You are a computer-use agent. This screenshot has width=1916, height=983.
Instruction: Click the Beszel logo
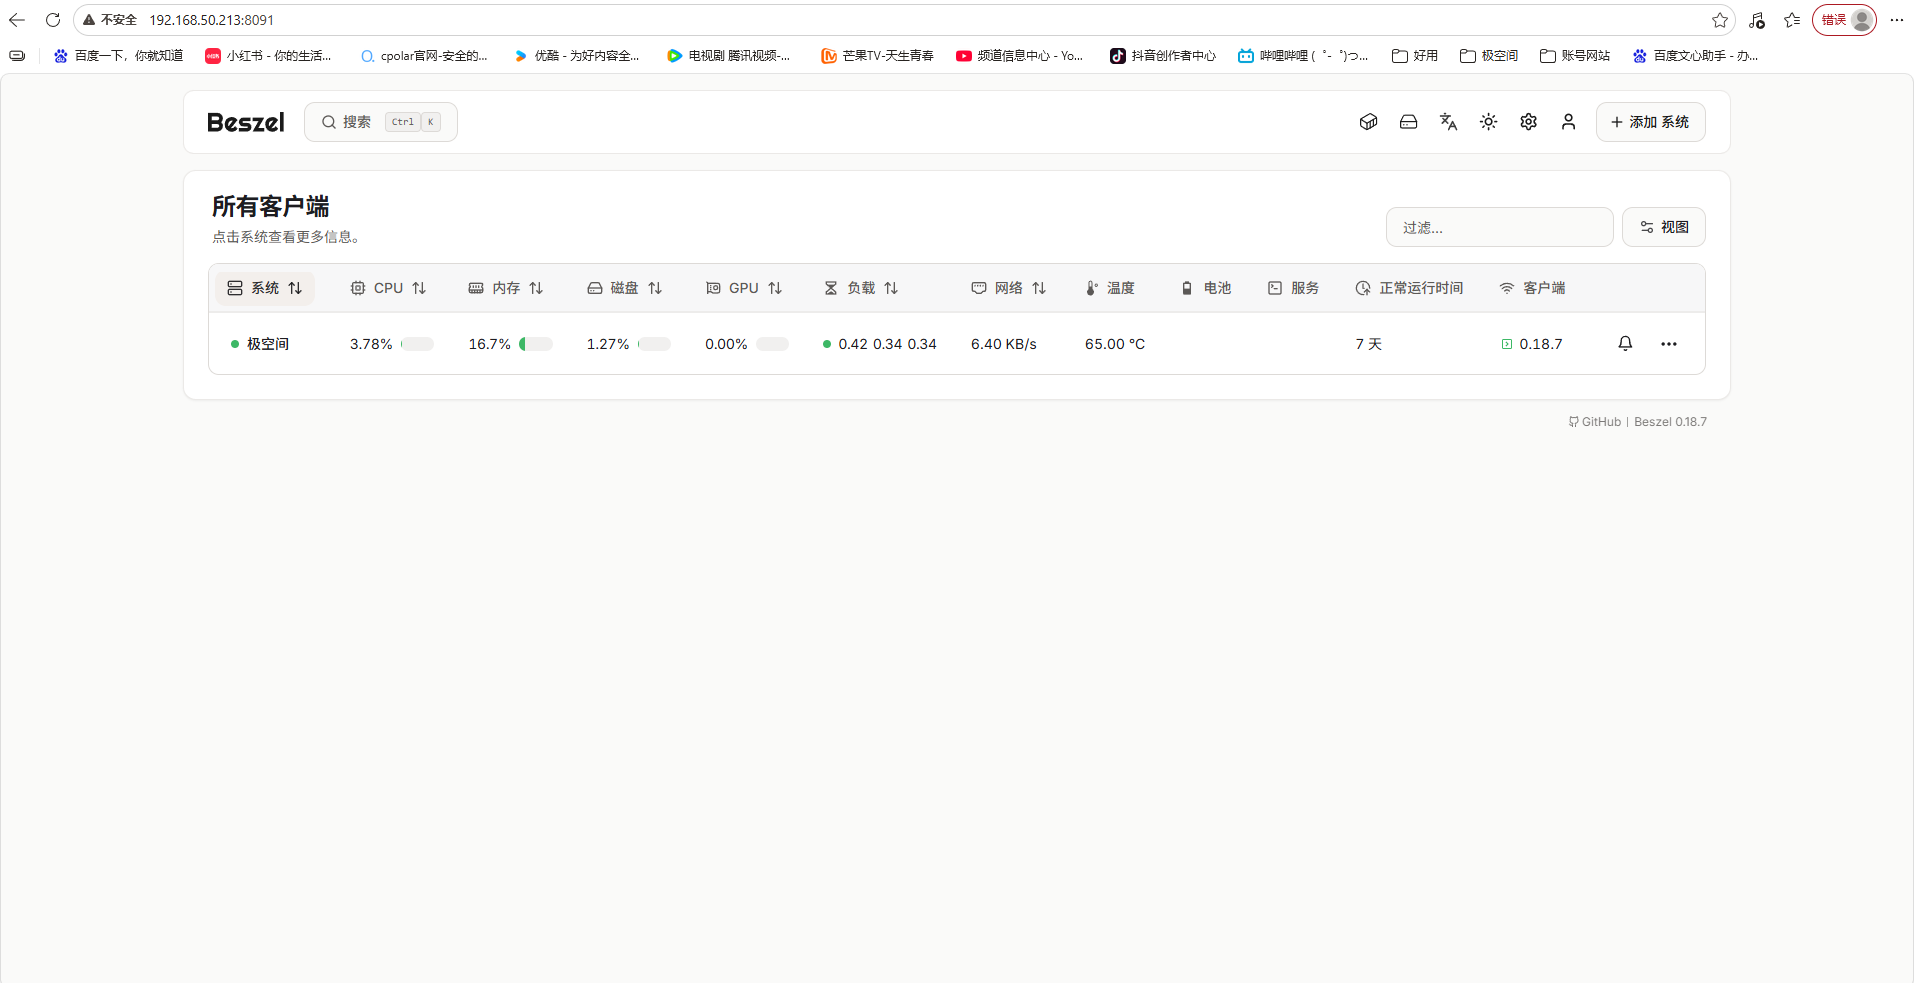(245, 122)
